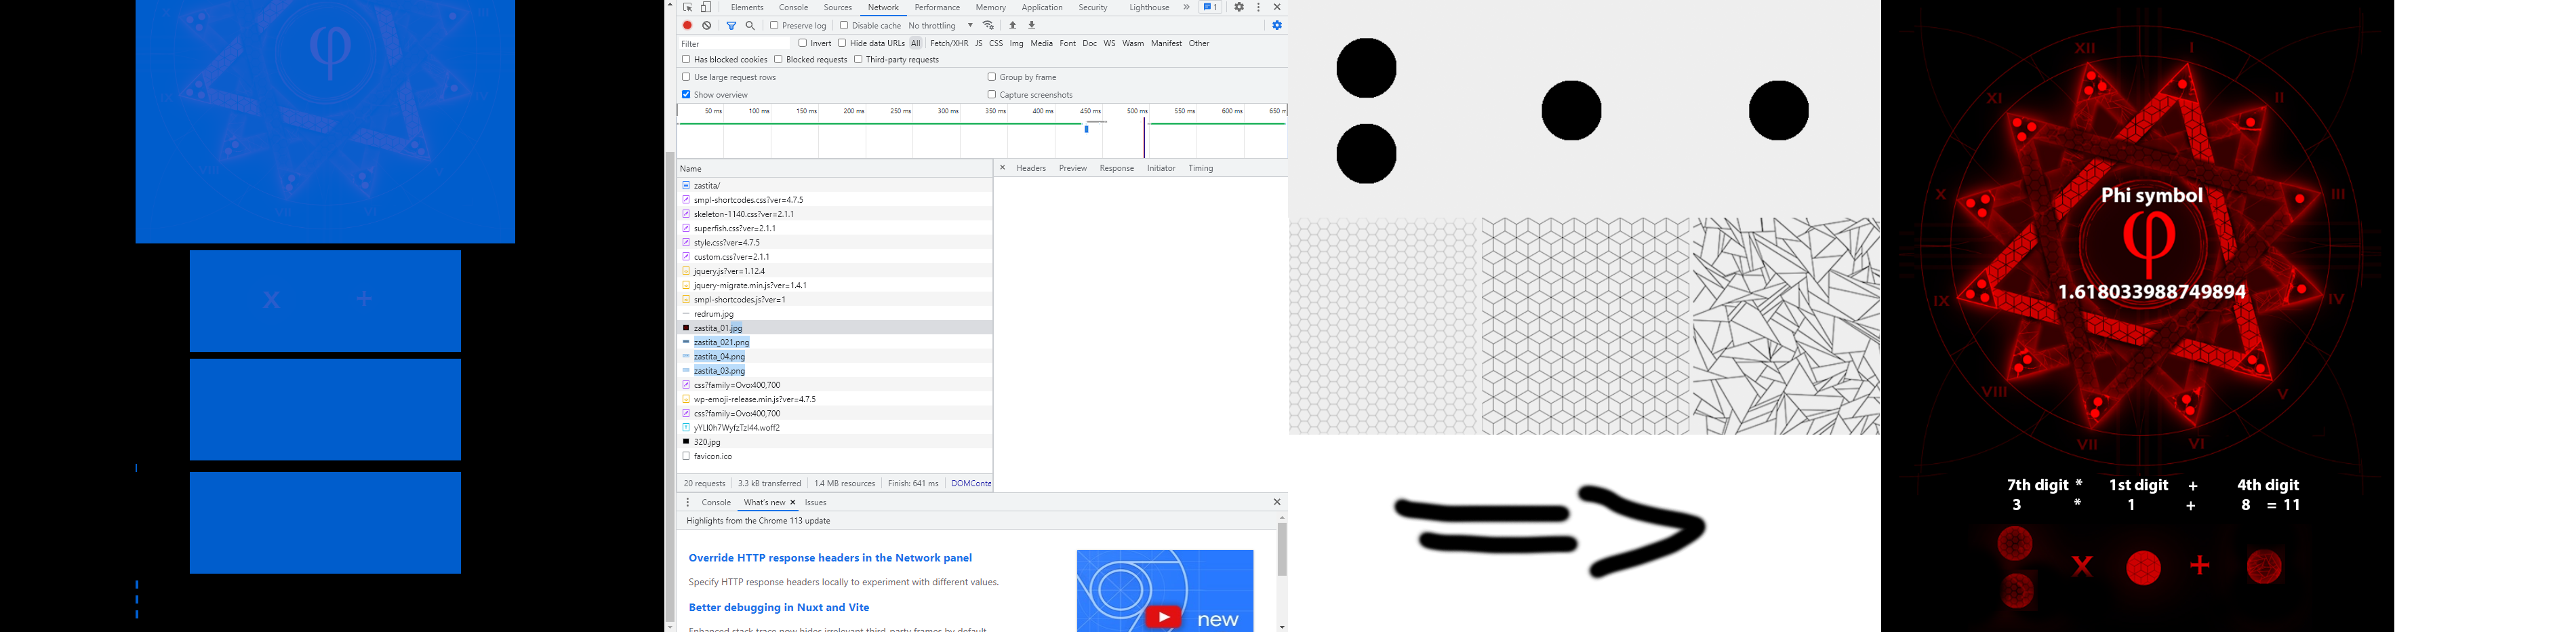Click the Import HAR file upload arrow
Screen dimensions: 2576x632
[x=1013, y=25]
